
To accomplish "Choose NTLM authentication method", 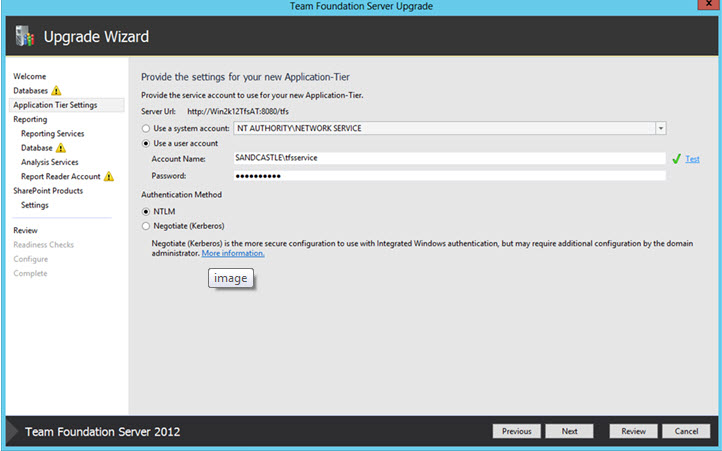I will click(x=146, y=211).
